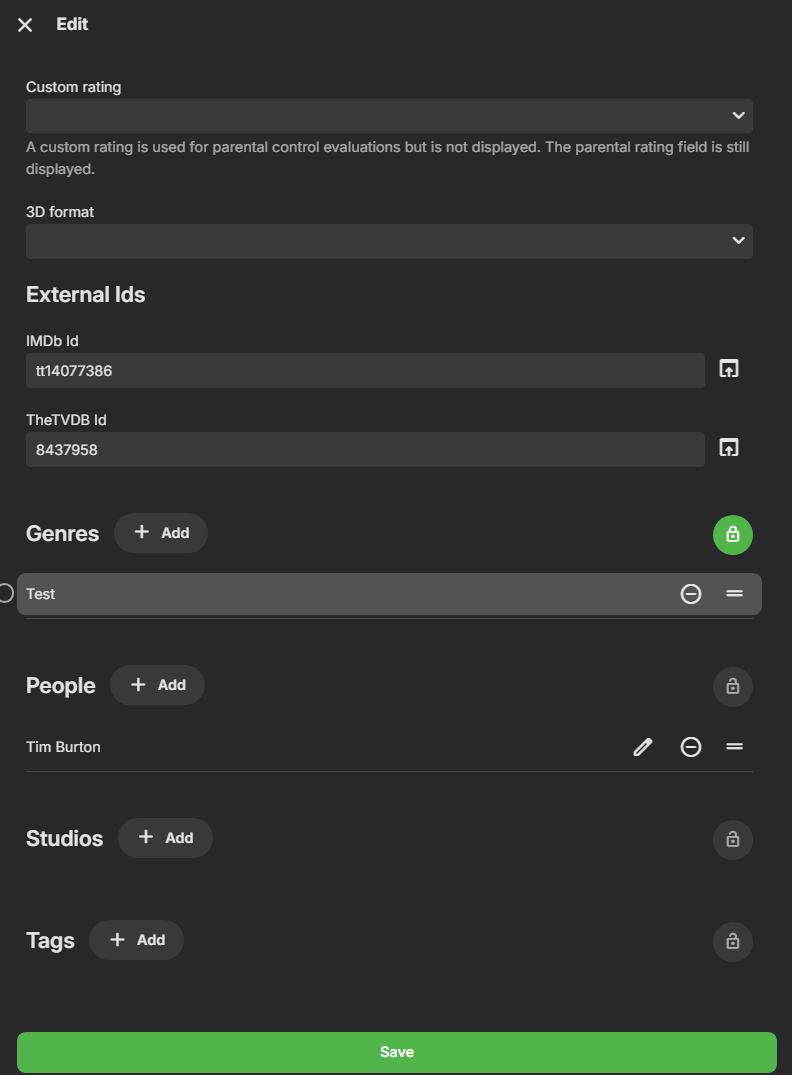This screenshot has width=792, height=1075.
Task: Open the 3D format dropdown
Action: (389, 241)
